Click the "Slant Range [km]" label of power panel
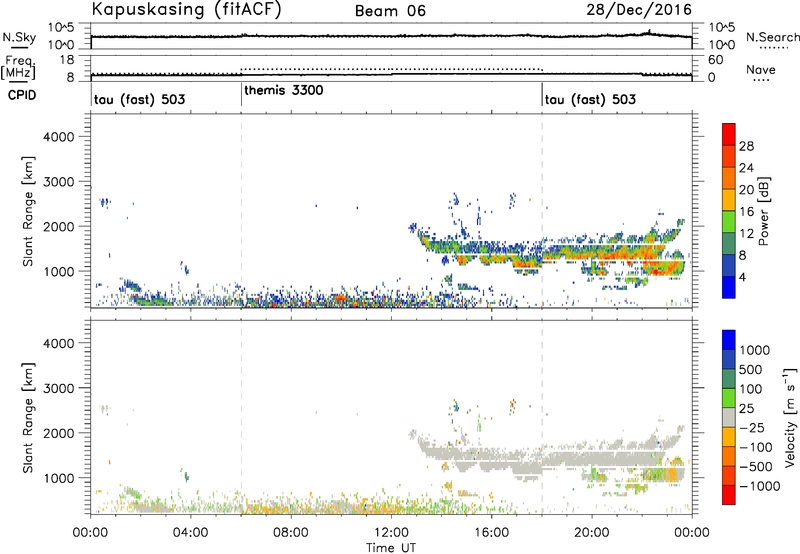The image size is (800, 554). 28,211
